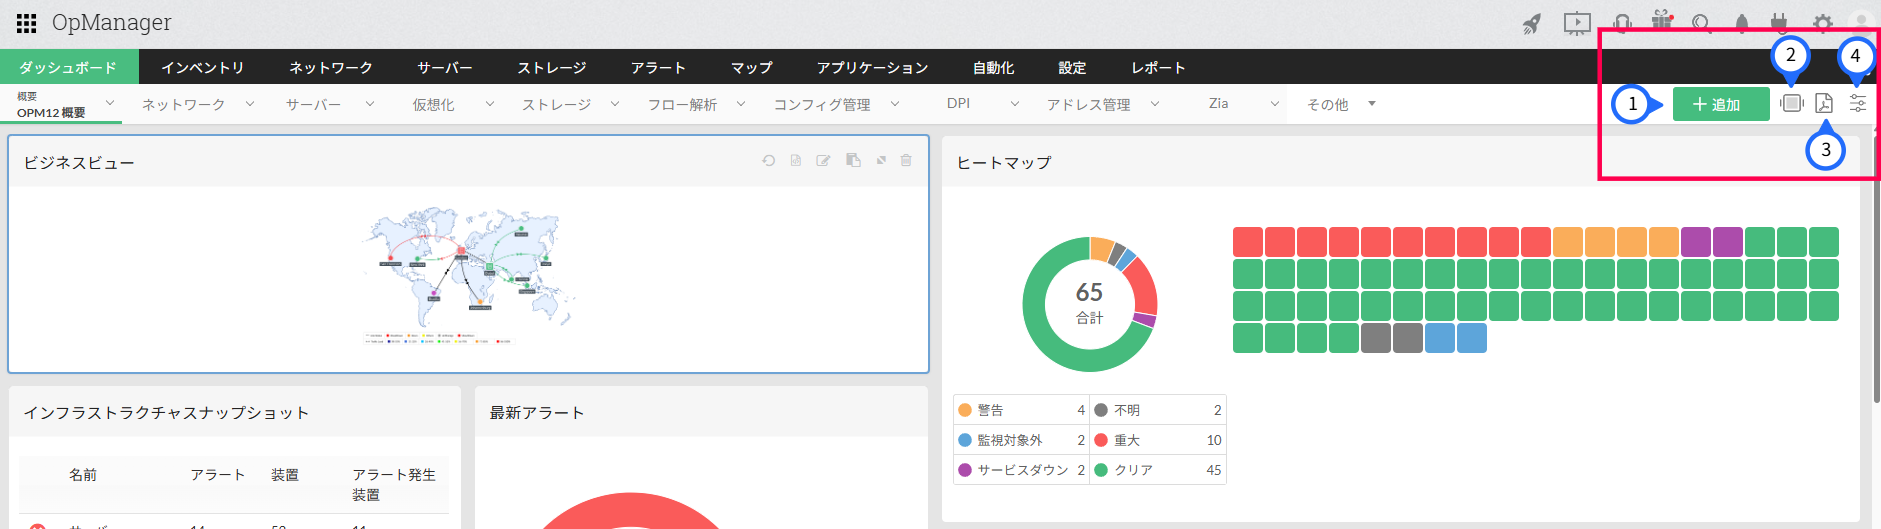
Task: Switch to the インベントリ tab
Action: coord(203,67)
